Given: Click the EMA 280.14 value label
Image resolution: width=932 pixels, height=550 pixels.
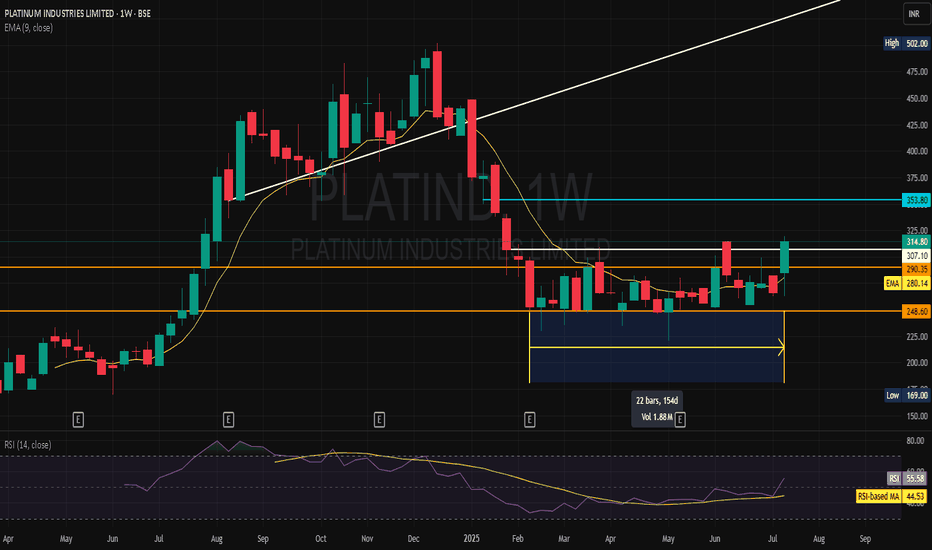Looking at the screenshot, I should pos(907,284).
